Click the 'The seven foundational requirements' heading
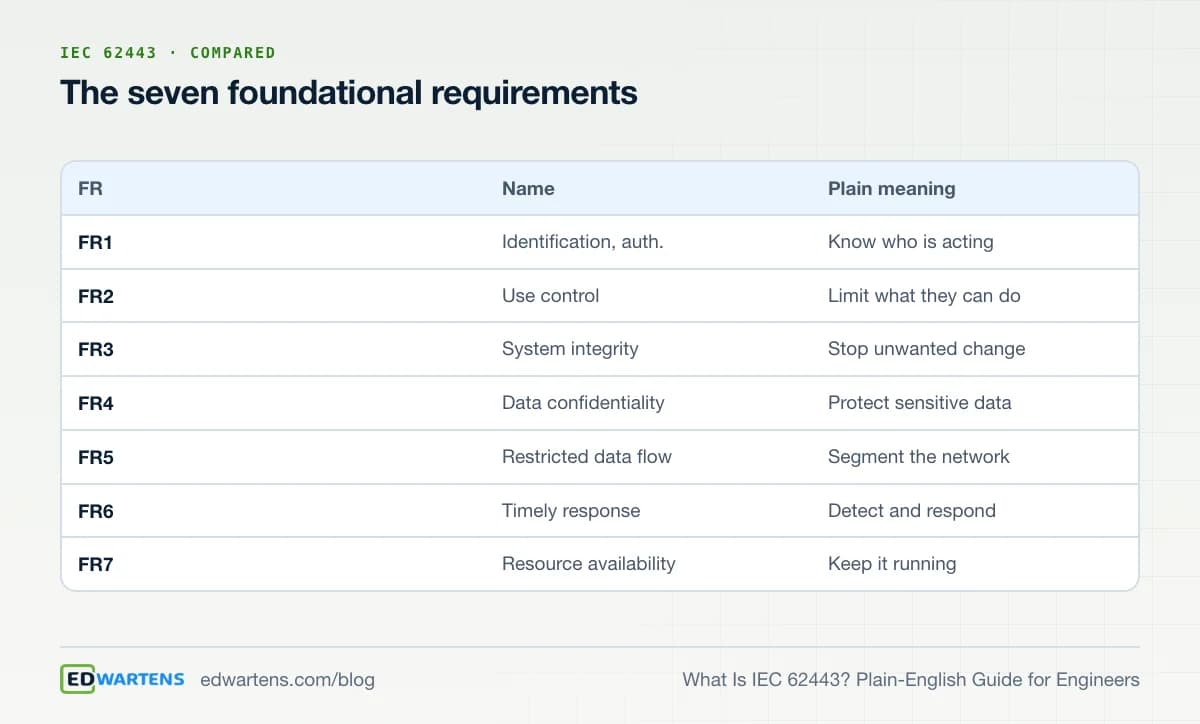 point(349,93)
